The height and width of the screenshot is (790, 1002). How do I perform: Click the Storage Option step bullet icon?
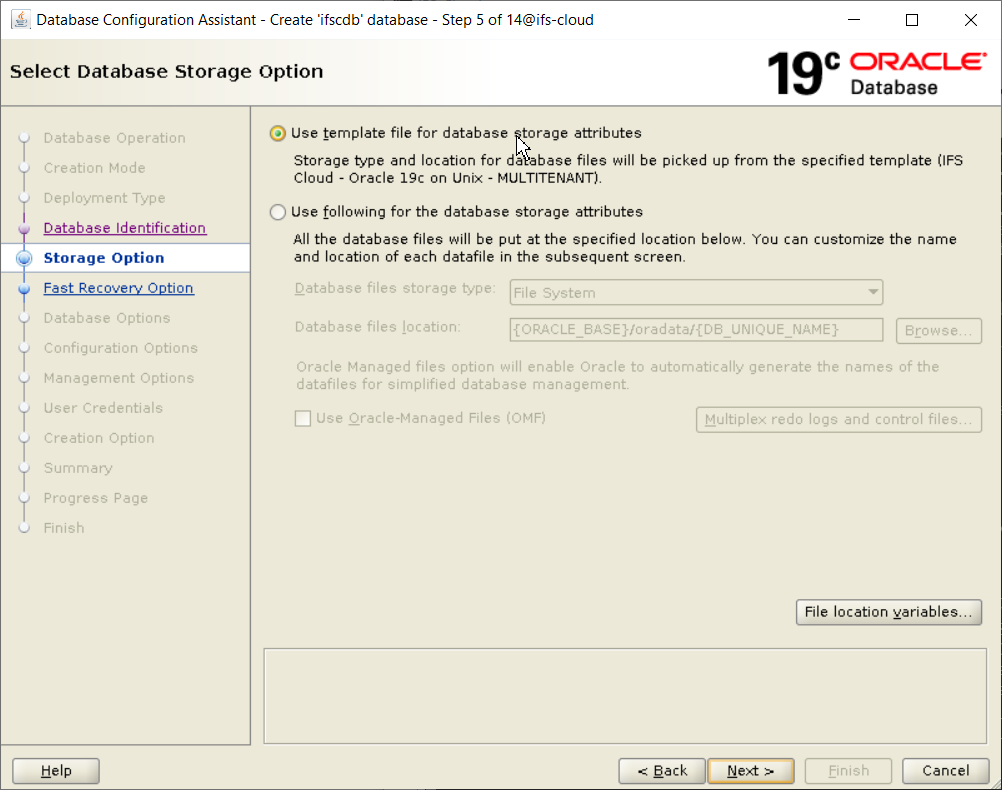click(x=24, y=258)
